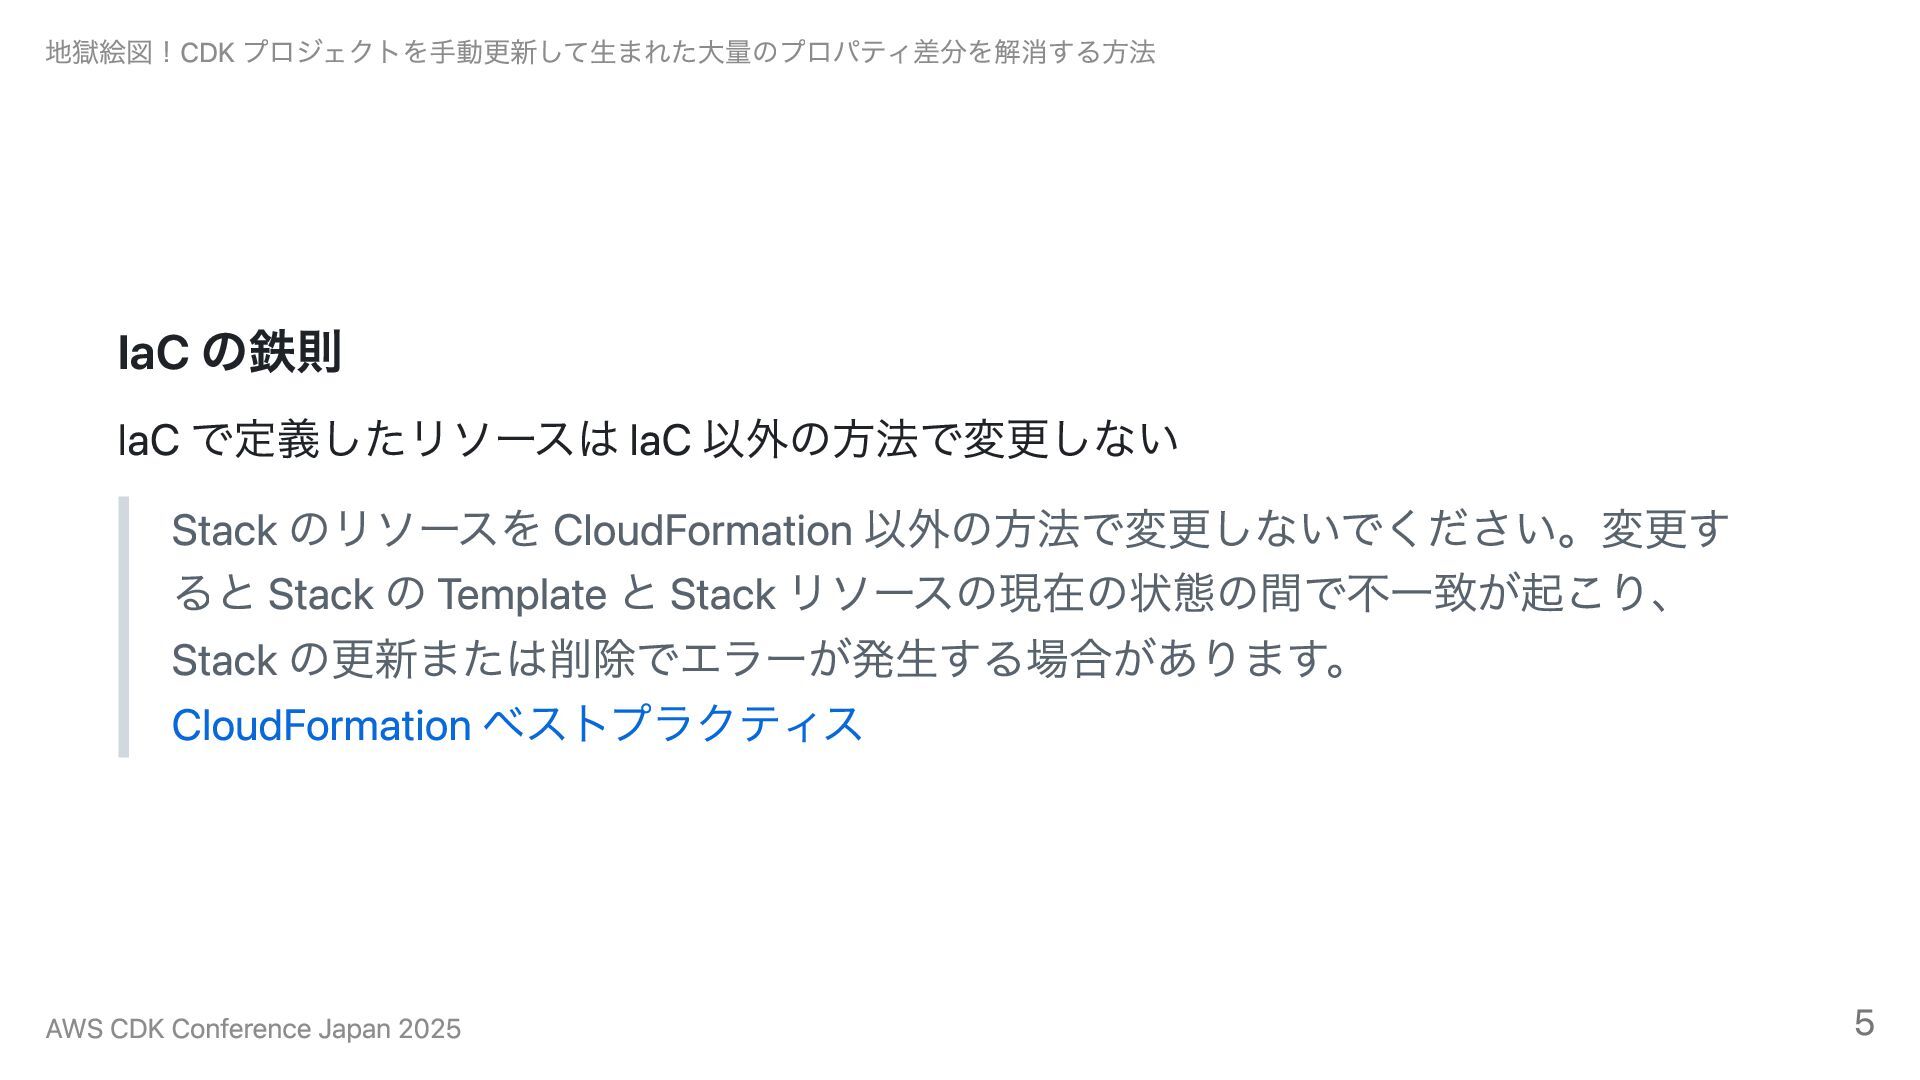The width and height of the screenshot is (1920, 1080).
Task: Click 以外の方法 in the black subtitle line
Action: (810, 439)
